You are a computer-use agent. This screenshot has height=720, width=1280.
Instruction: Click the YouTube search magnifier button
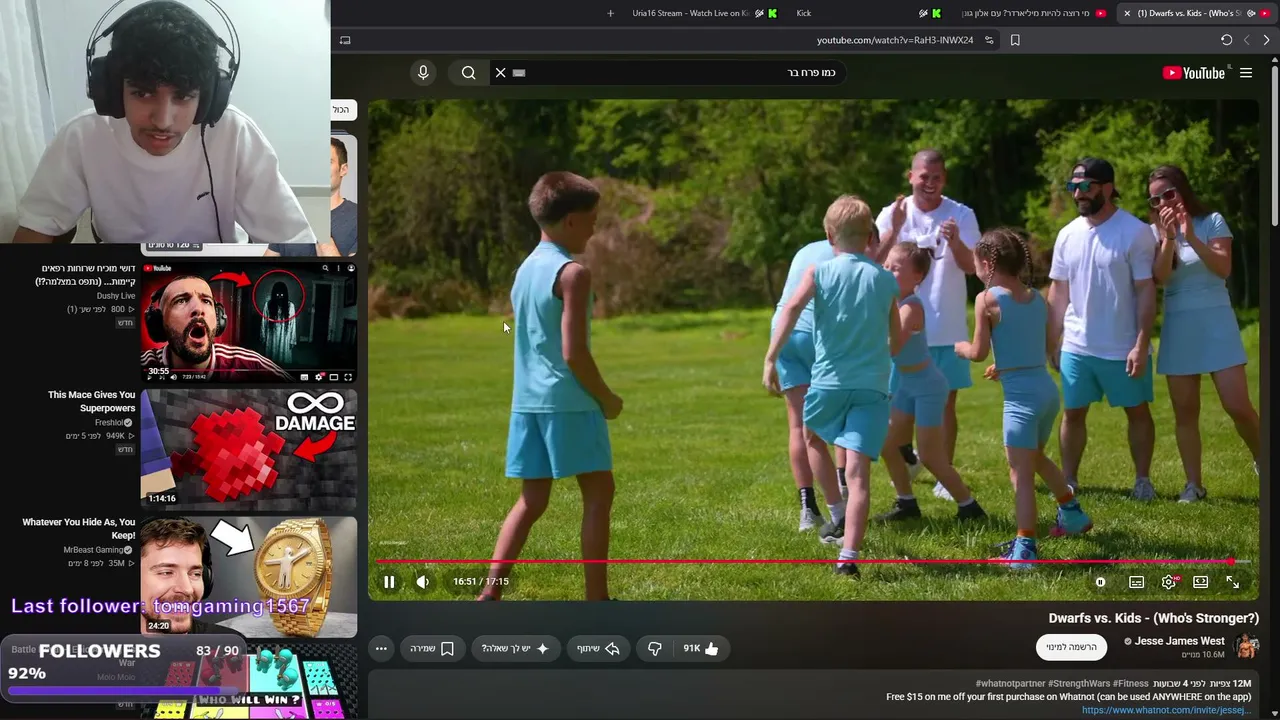(468, 73)
